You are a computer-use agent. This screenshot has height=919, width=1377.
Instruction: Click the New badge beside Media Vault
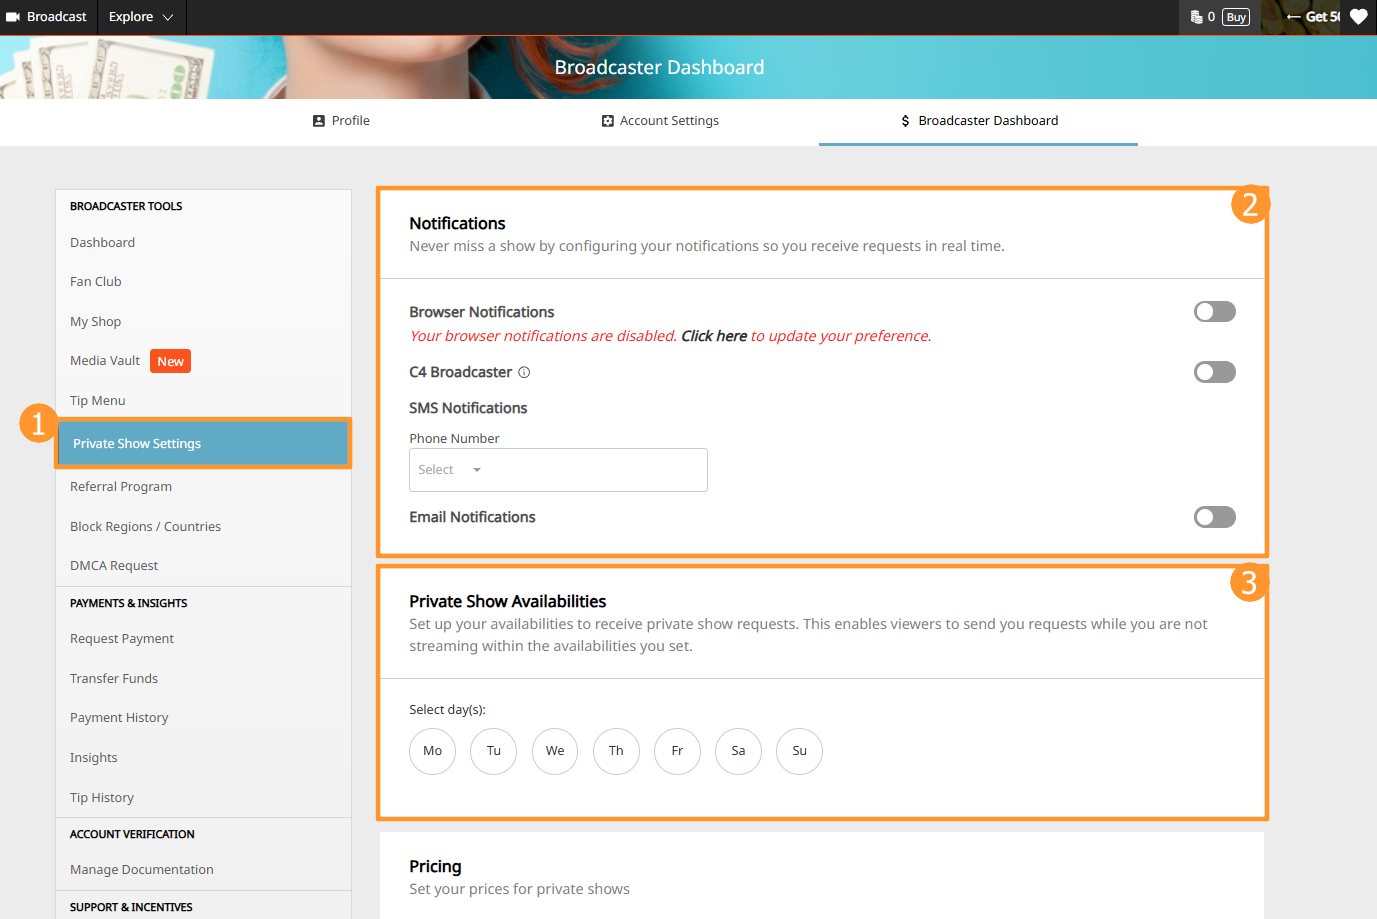pos(170,361)
